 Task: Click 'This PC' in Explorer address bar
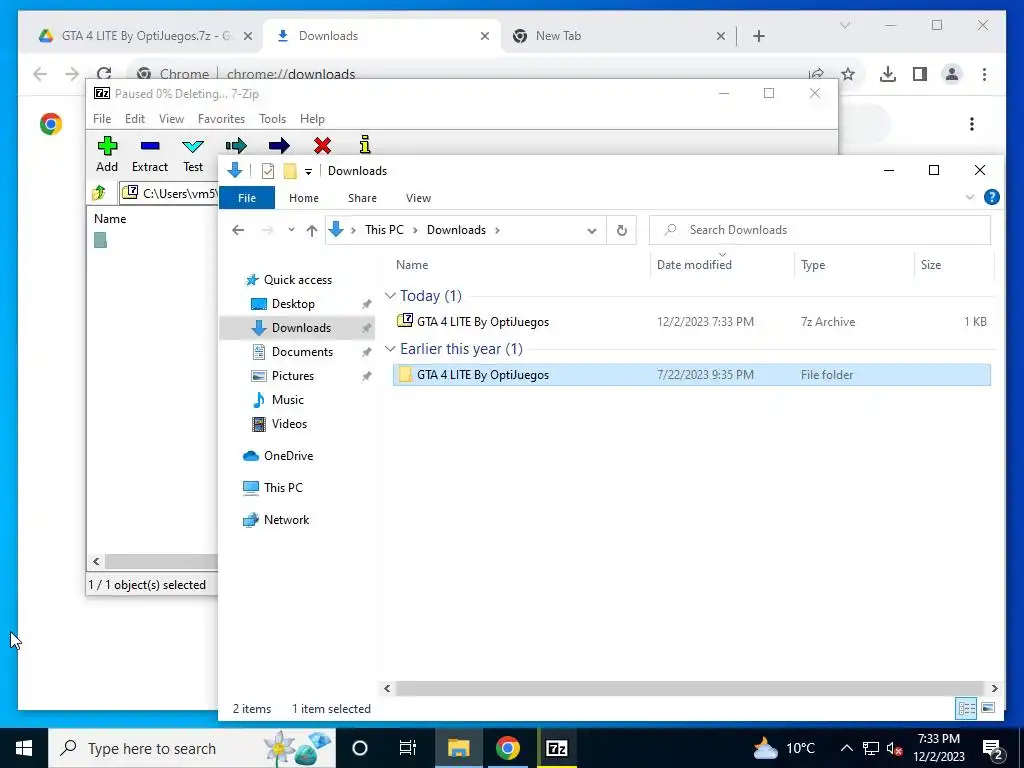[384, 230]
